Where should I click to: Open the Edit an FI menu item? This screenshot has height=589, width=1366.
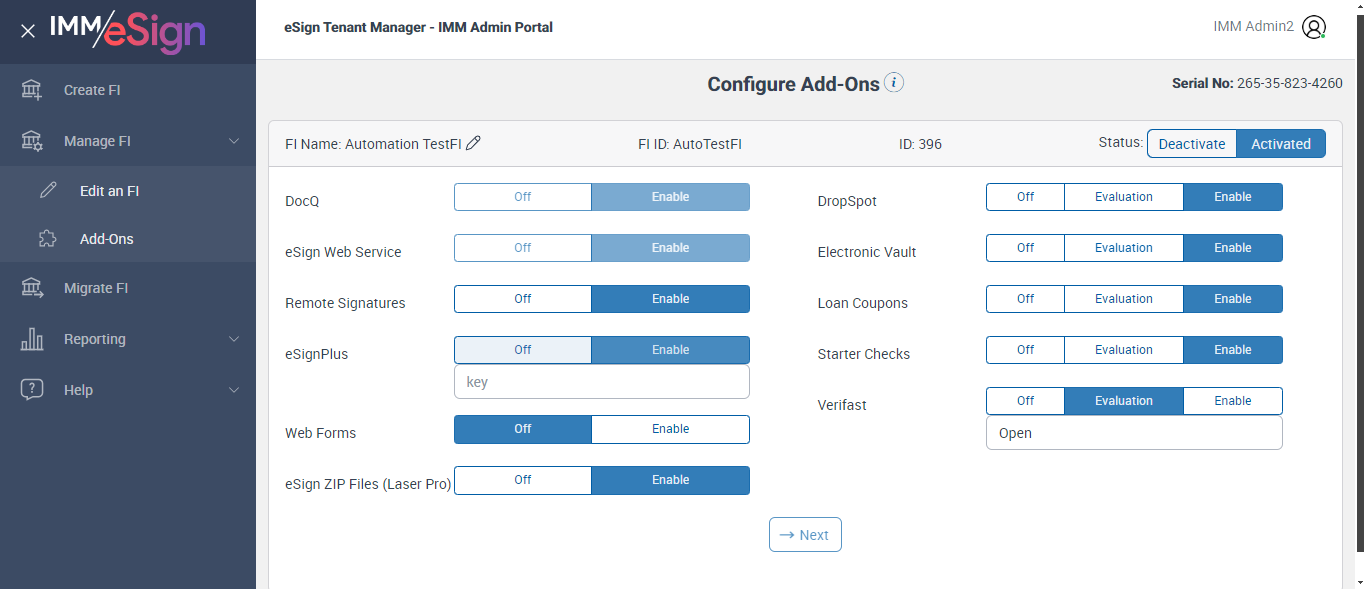109,191
